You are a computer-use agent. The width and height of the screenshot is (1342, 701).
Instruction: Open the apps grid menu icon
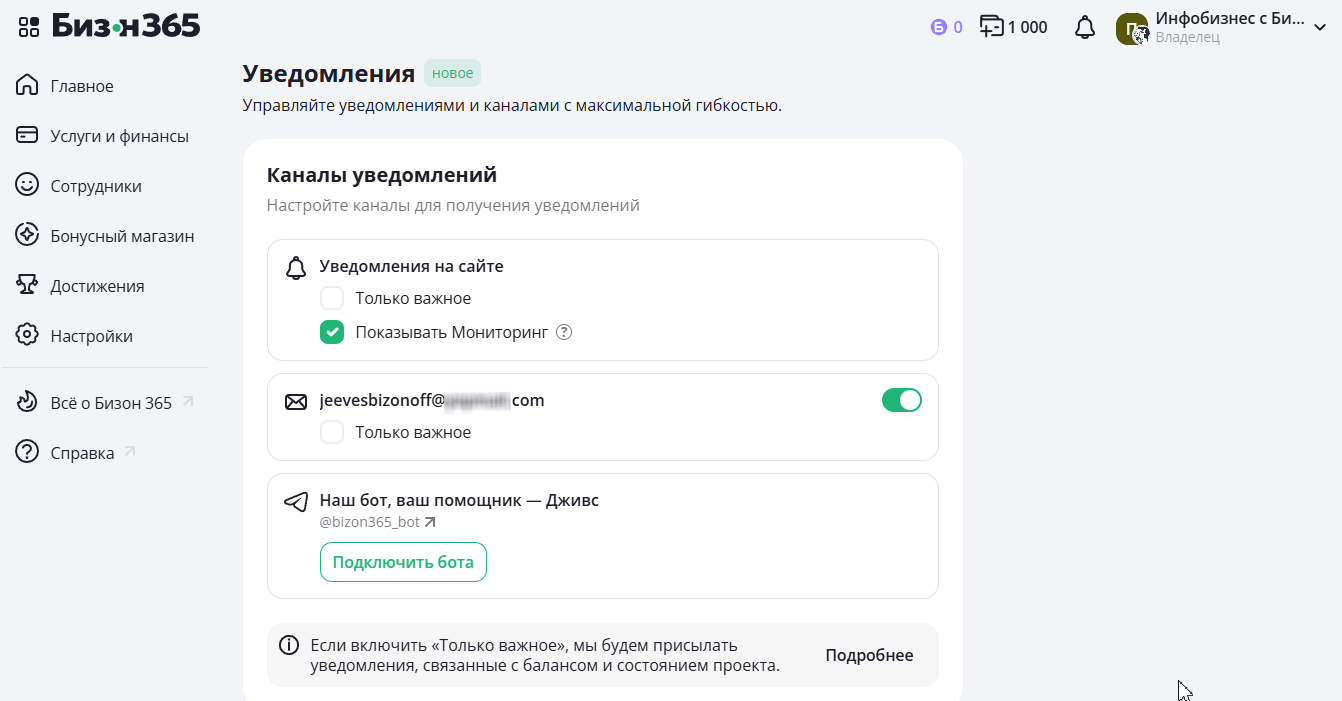point(29,27)
